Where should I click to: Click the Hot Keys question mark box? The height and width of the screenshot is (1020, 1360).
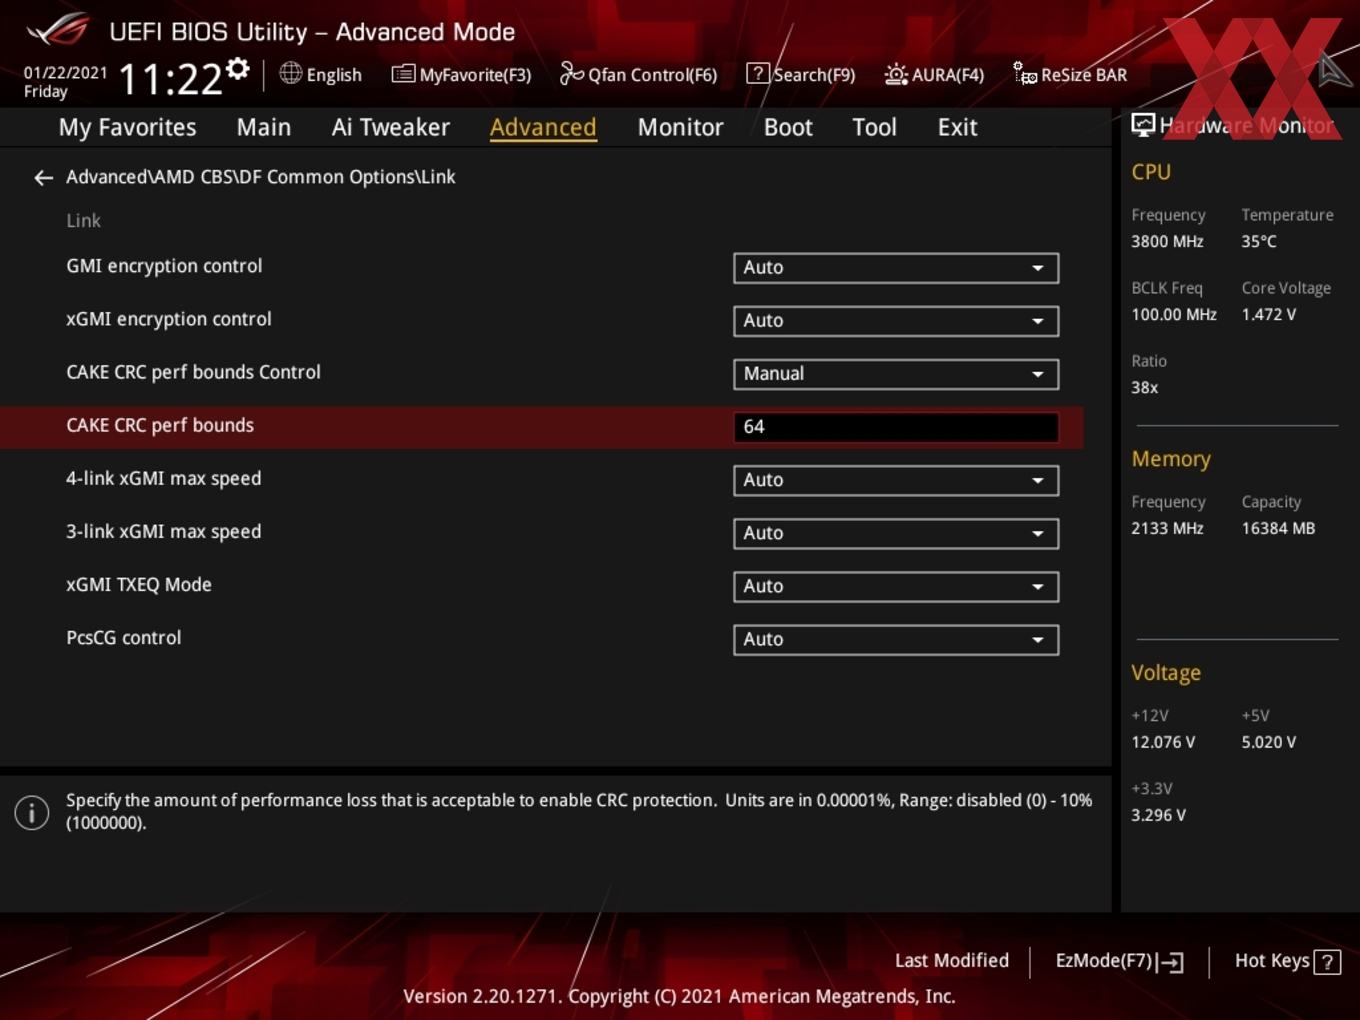(x=1327, y=962)
